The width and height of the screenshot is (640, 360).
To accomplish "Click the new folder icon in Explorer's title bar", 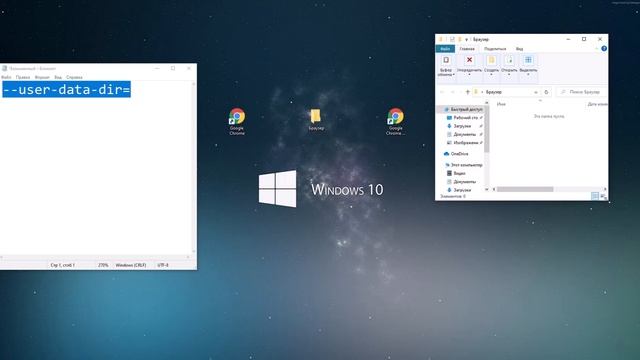I will pos(460,39).
